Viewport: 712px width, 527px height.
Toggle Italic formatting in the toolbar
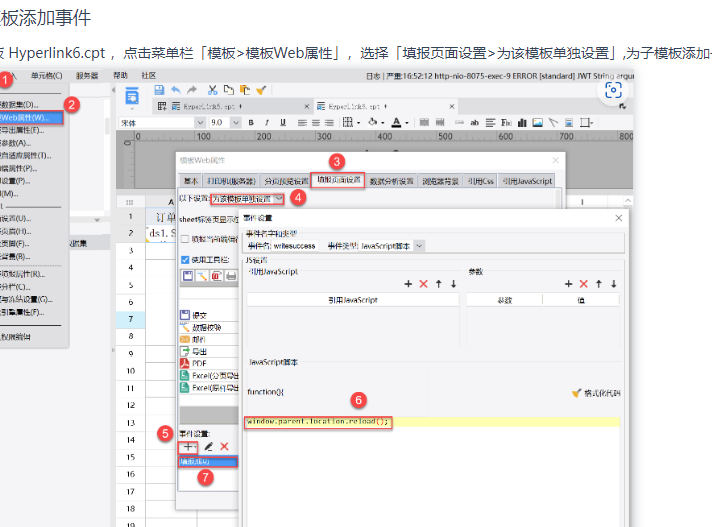tap(267, 123)
